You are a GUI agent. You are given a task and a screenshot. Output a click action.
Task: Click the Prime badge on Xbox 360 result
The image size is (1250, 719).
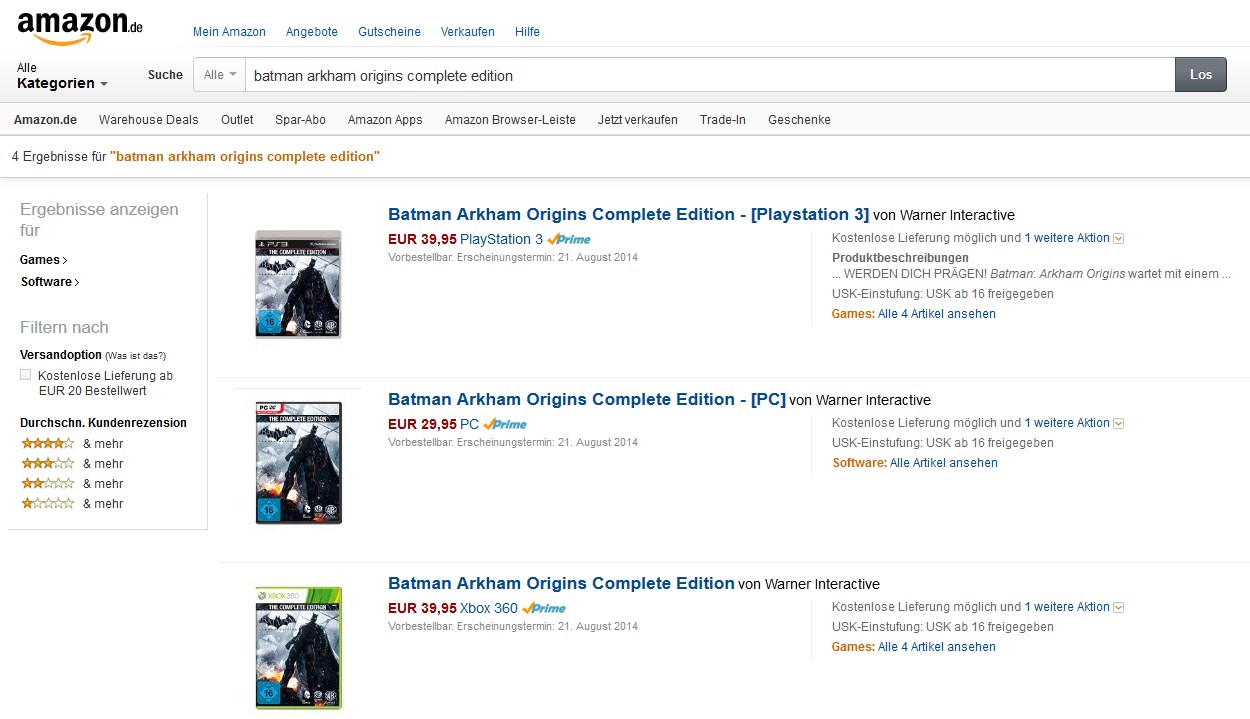tap(544, 608)
